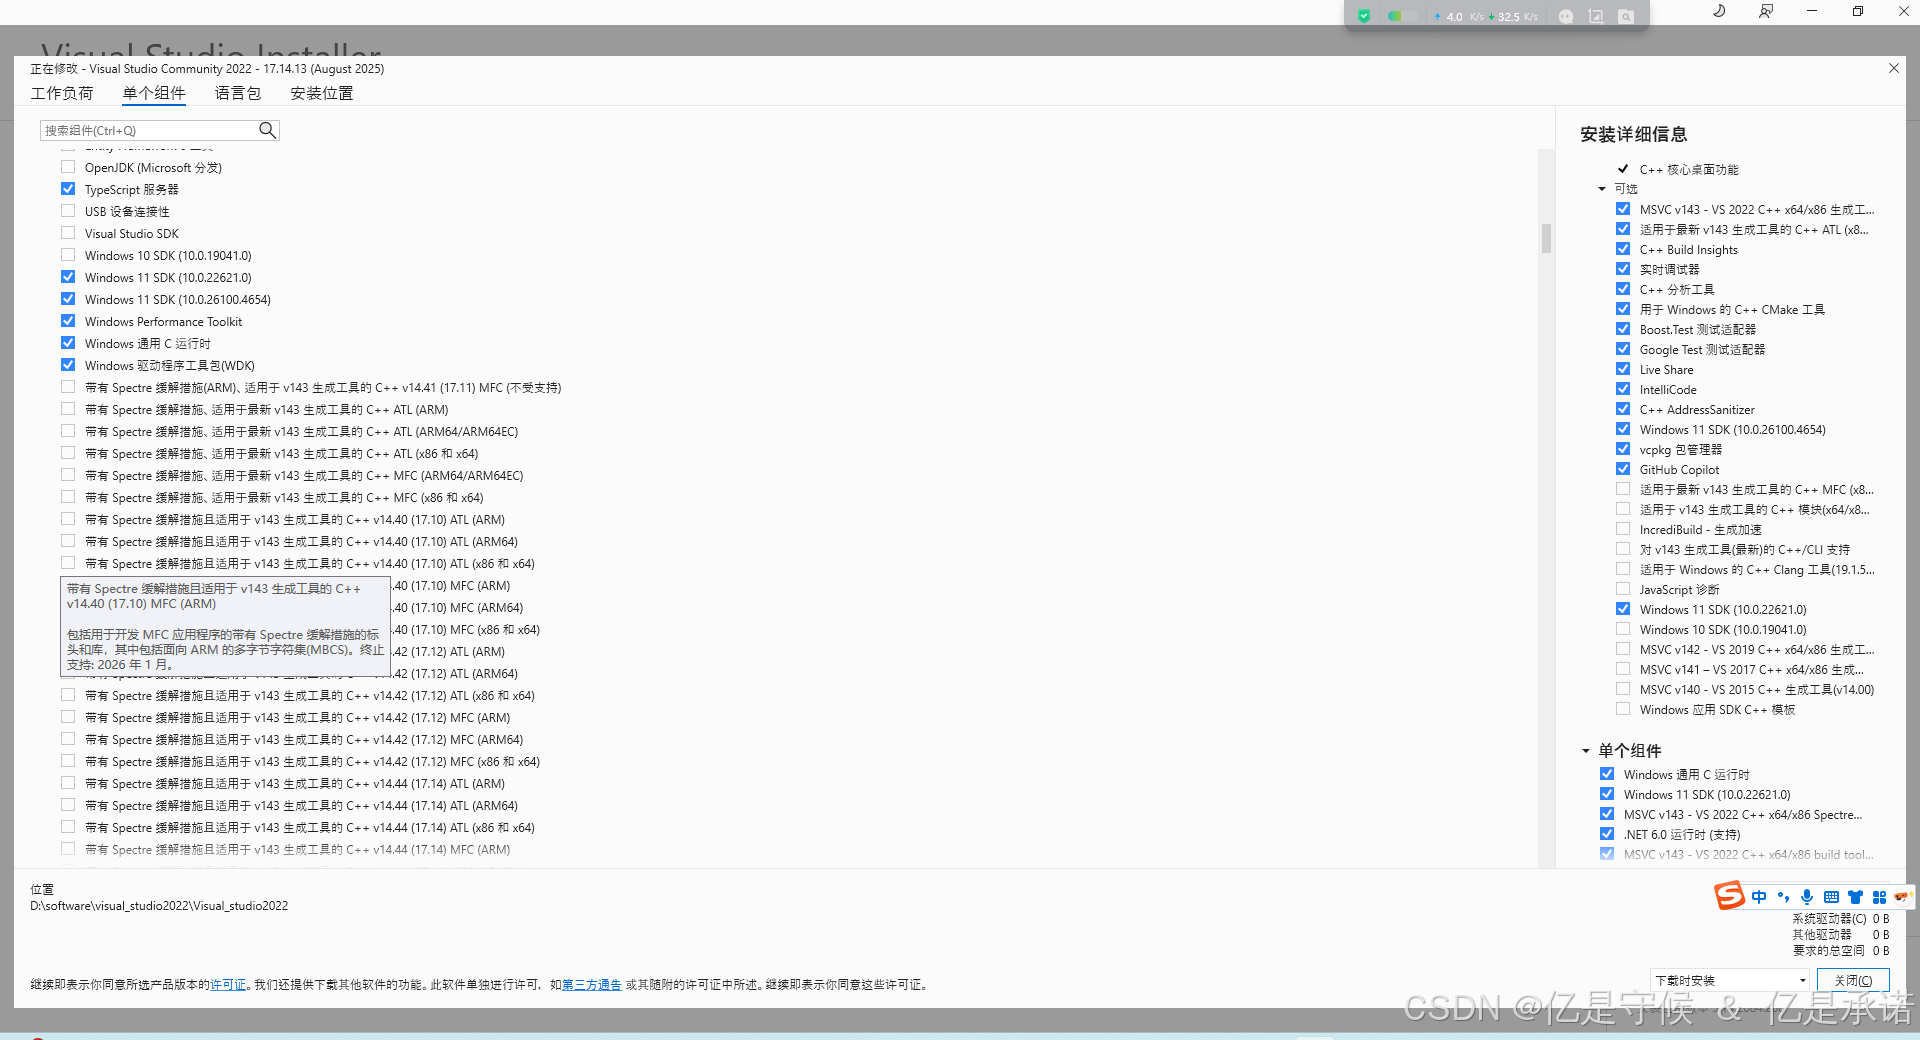
Task: Focus the 搜索组件 search field
Action: 150,130
